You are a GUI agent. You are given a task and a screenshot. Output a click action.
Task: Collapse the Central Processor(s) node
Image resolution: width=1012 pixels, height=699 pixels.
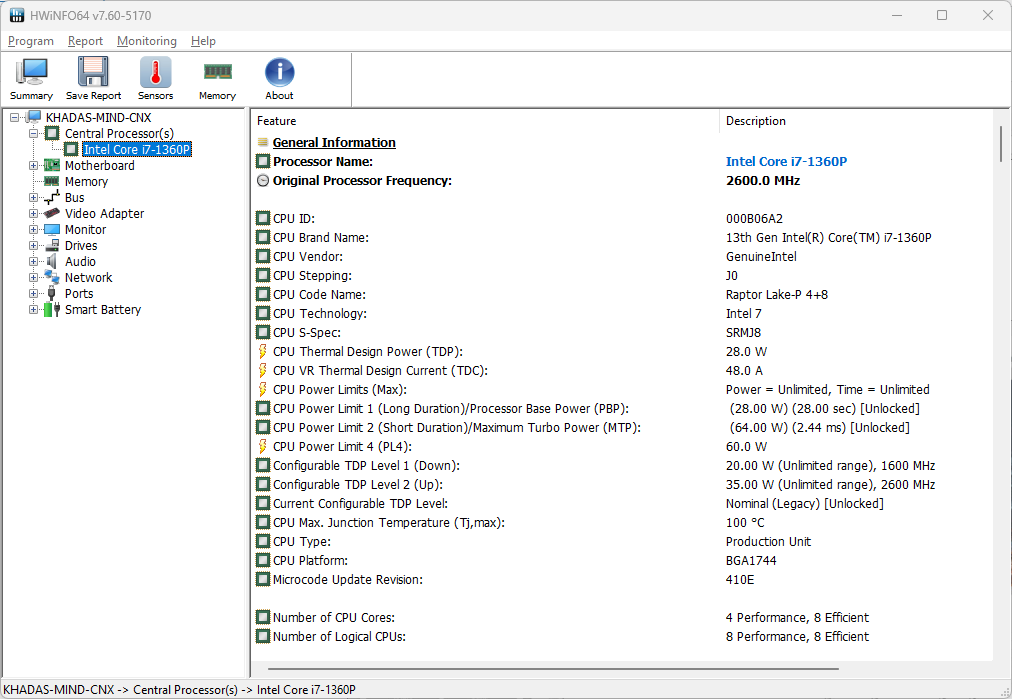pos(33,134)
